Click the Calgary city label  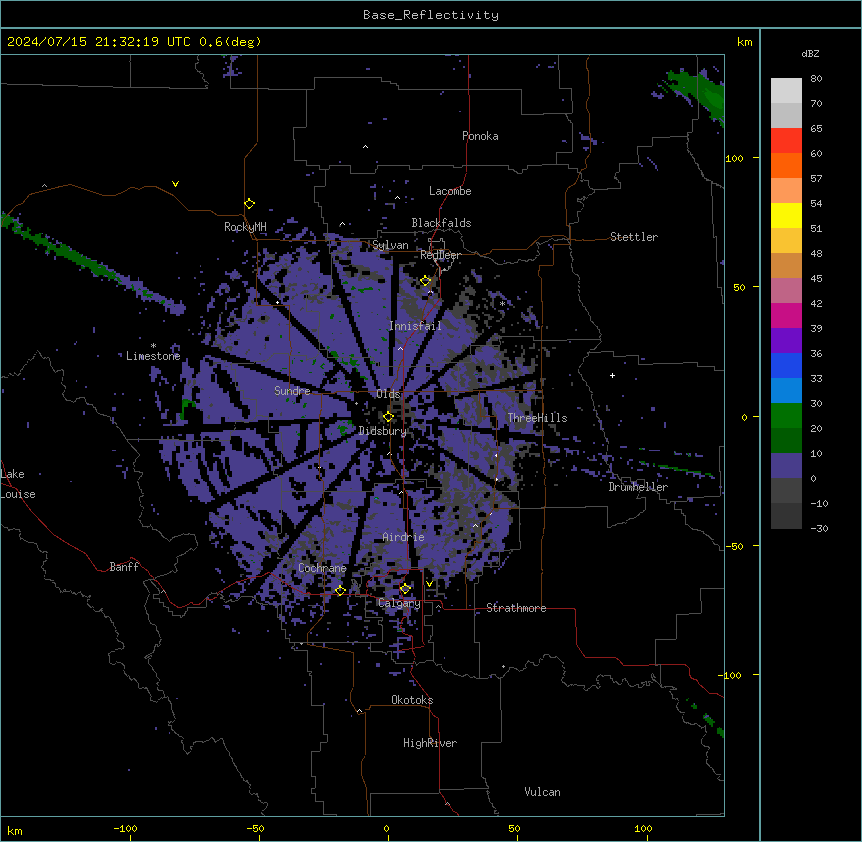(x=399, y=603)
